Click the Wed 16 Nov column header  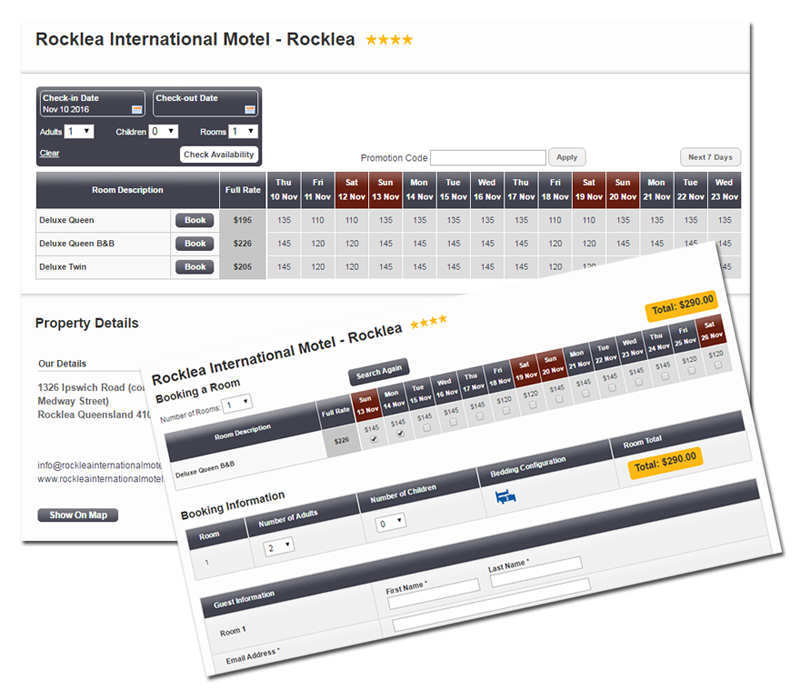point(487,190)
